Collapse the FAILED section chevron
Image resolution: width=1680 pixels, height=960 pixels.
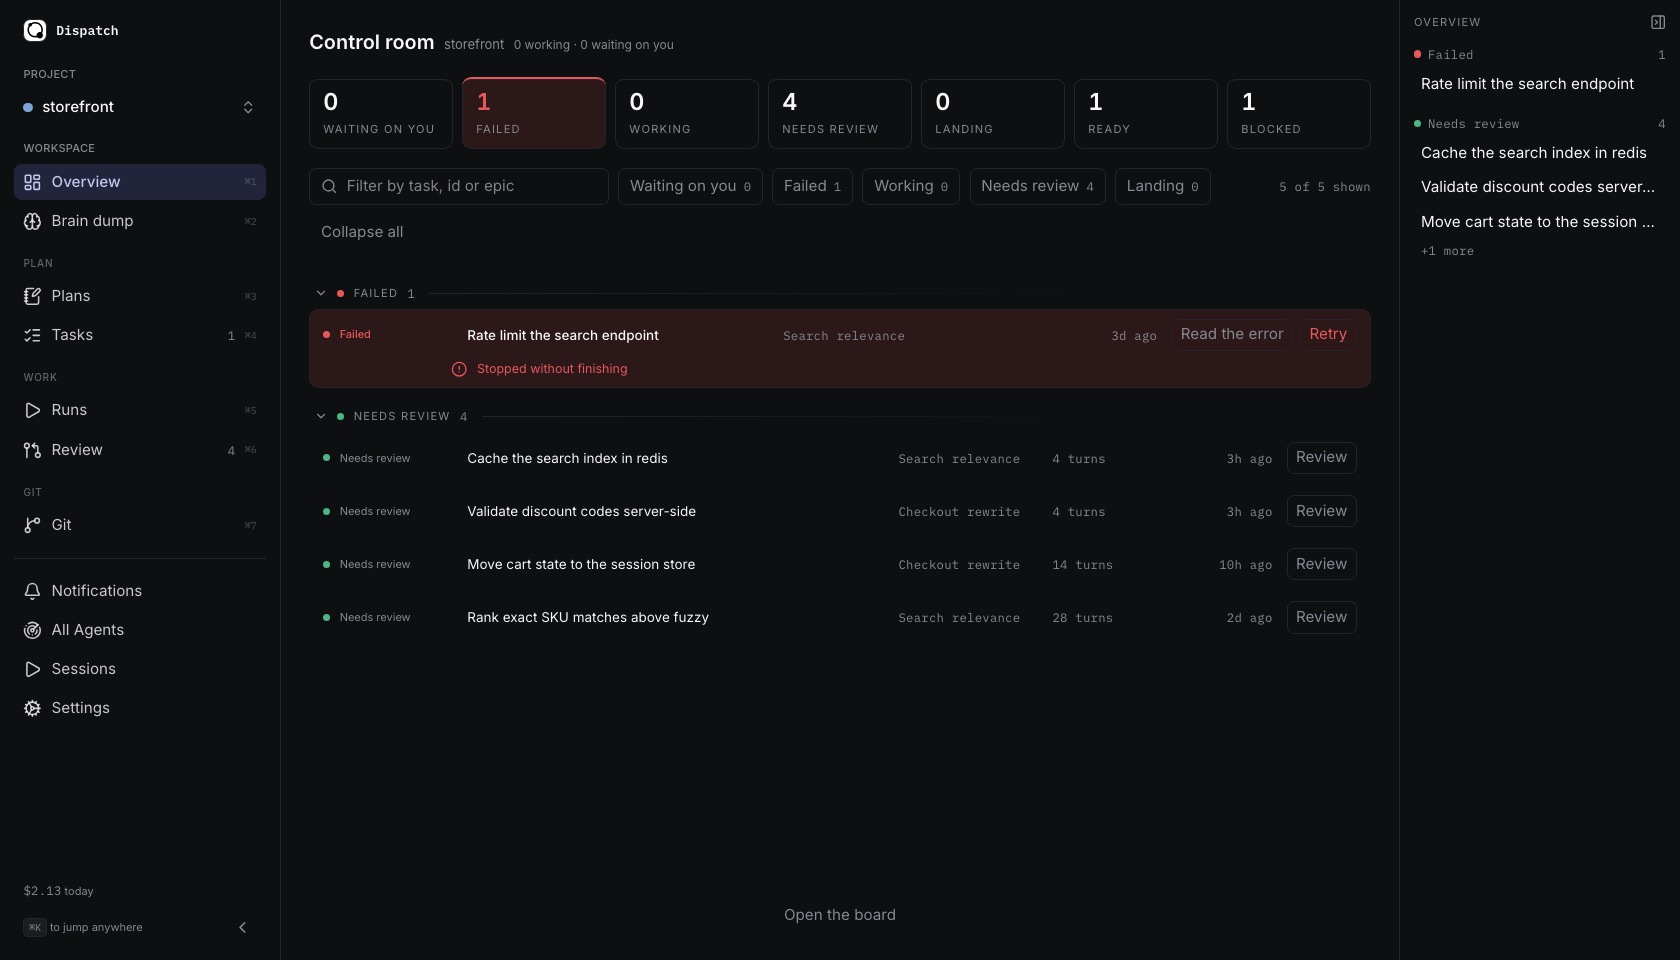(x=321, y=293)
